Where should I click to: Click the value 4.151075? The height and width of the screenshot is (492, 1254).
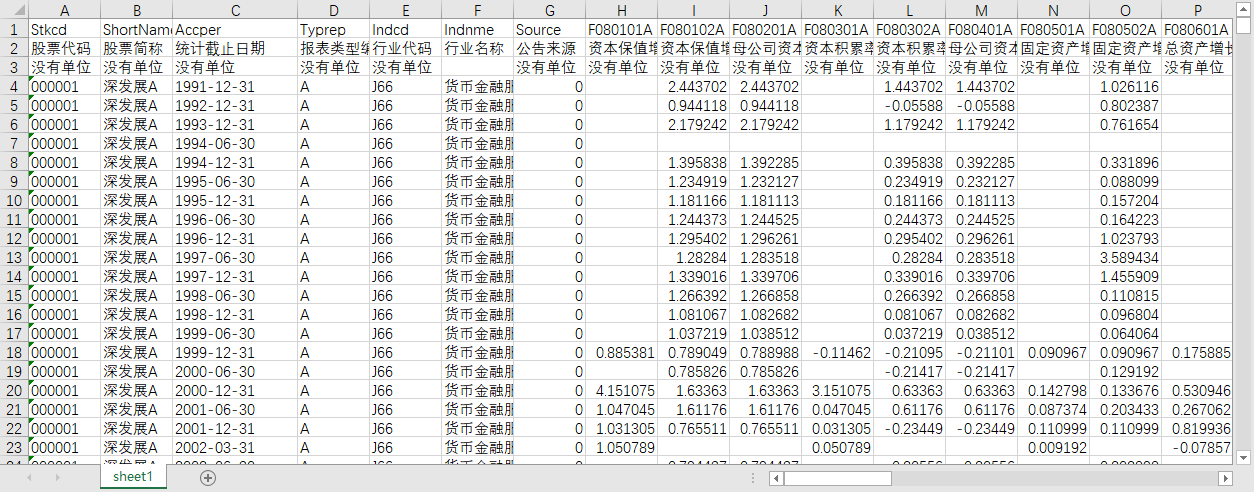[622, 391]
